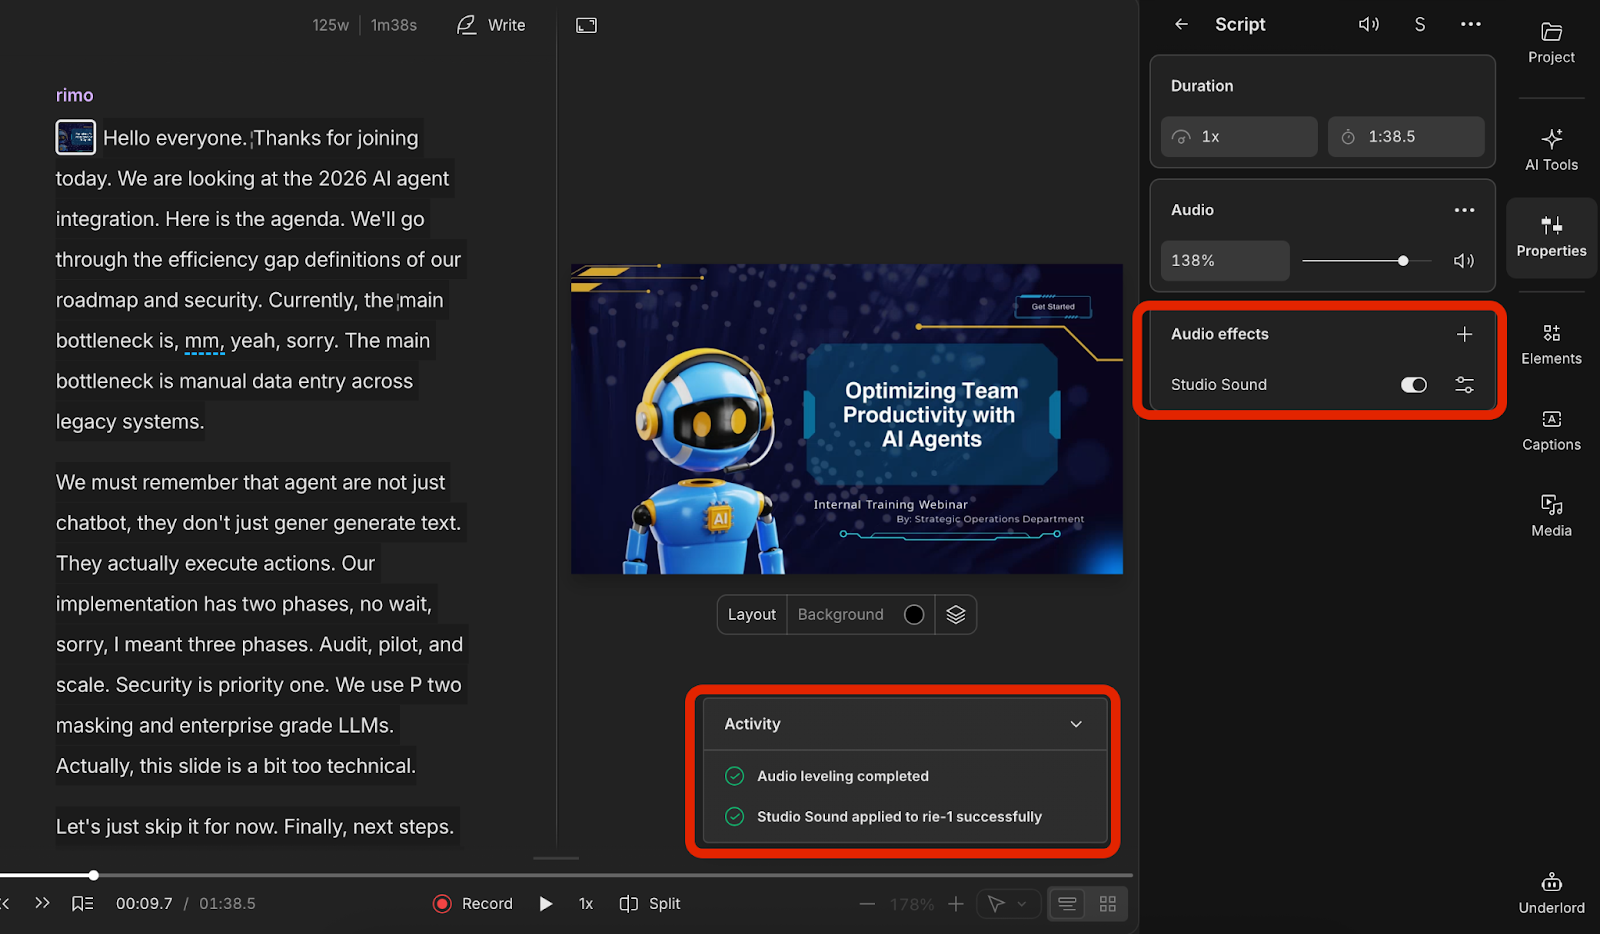Click the speaker icon in Script header

[x=1368, y=24]
